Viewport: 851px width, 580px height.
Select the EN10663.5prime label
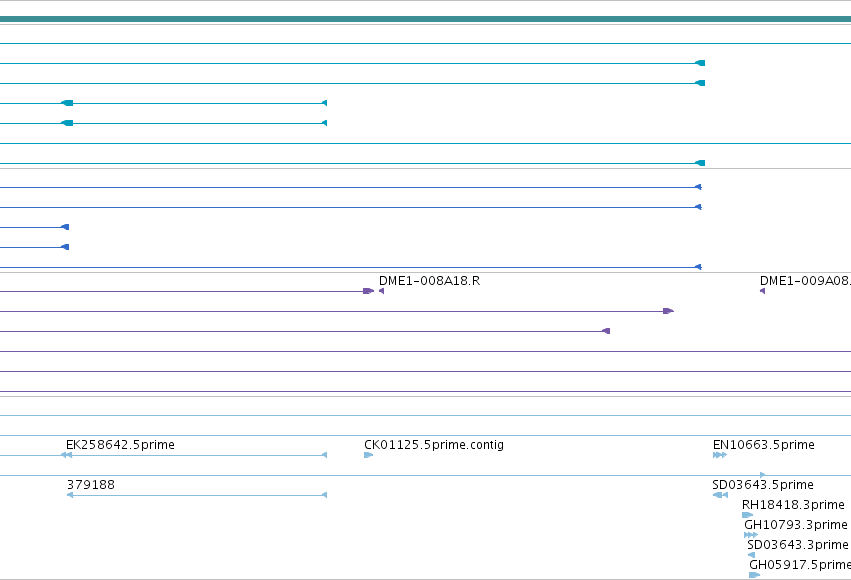[x=764, y=445]
